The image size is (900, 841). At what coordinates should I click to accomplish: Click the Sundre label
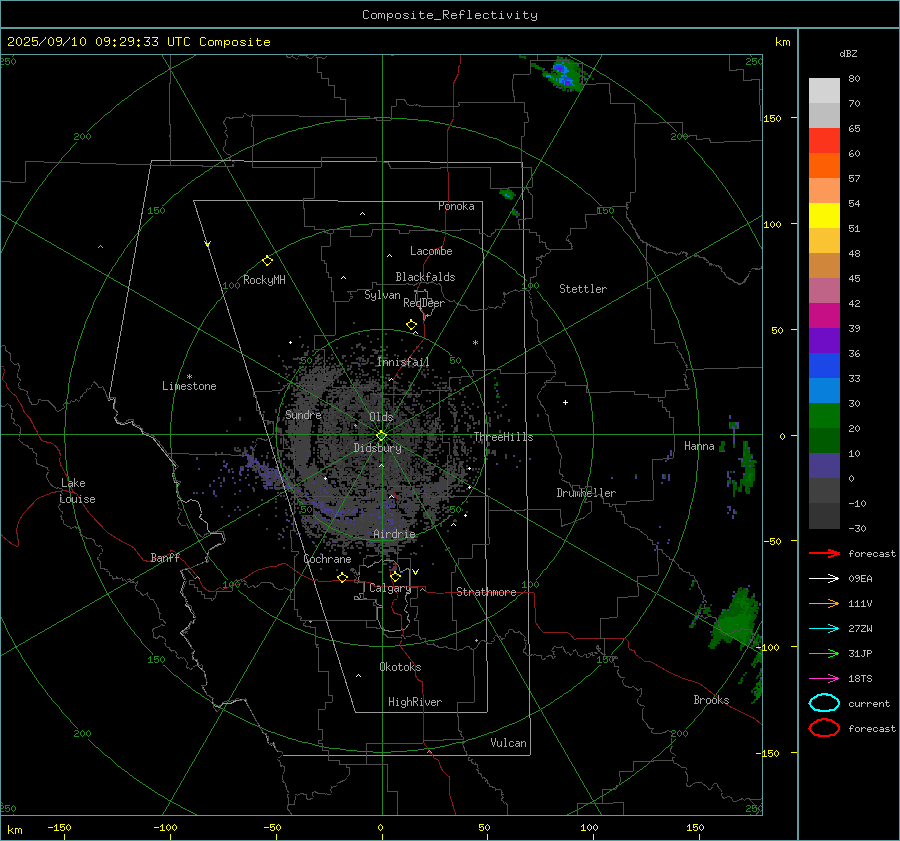click(x=303, y=414)
